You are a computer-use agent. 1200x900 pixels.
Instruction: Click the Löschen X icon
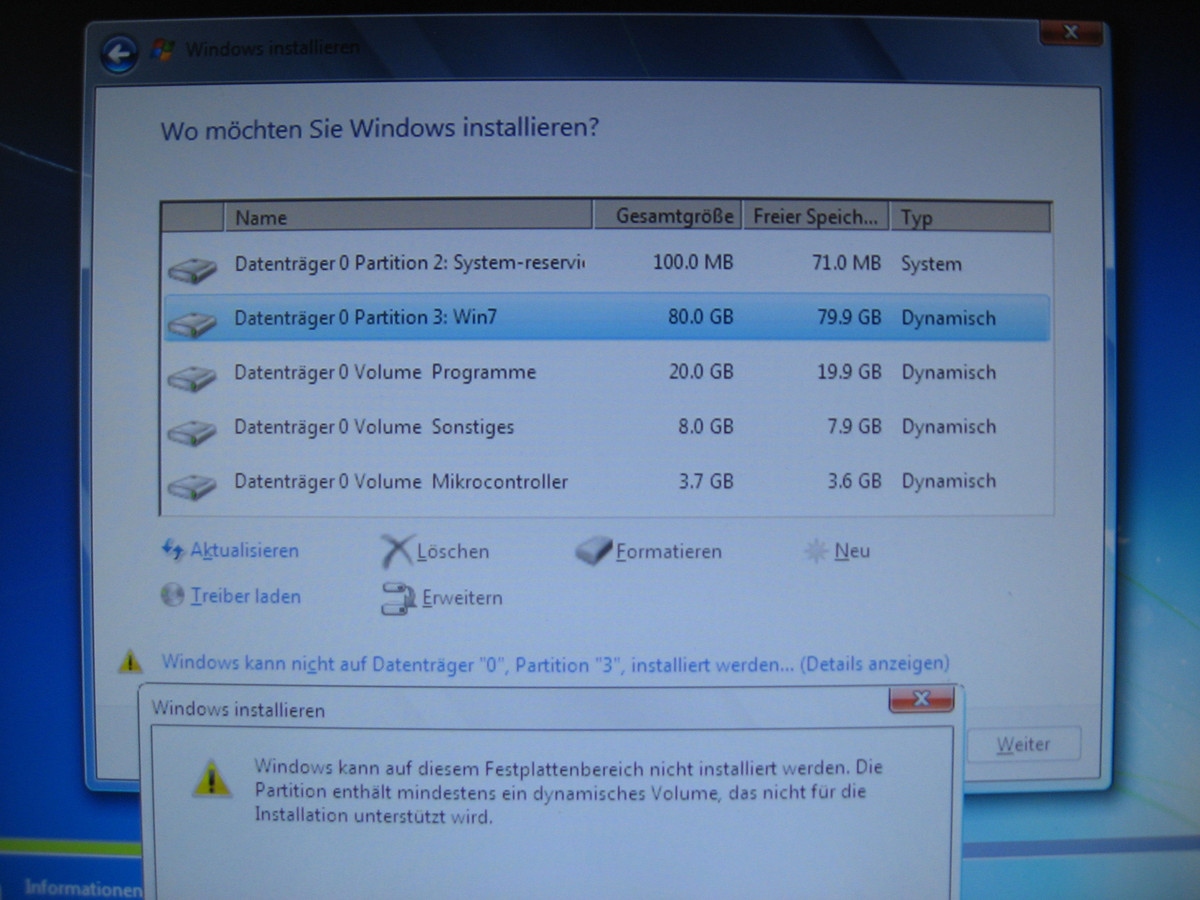pos(397,551)
